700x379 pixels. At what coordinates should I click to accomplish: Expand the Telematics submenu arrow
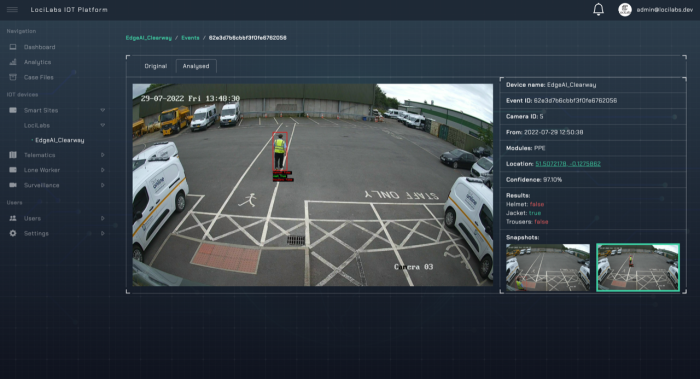click(x=103, y=155)
